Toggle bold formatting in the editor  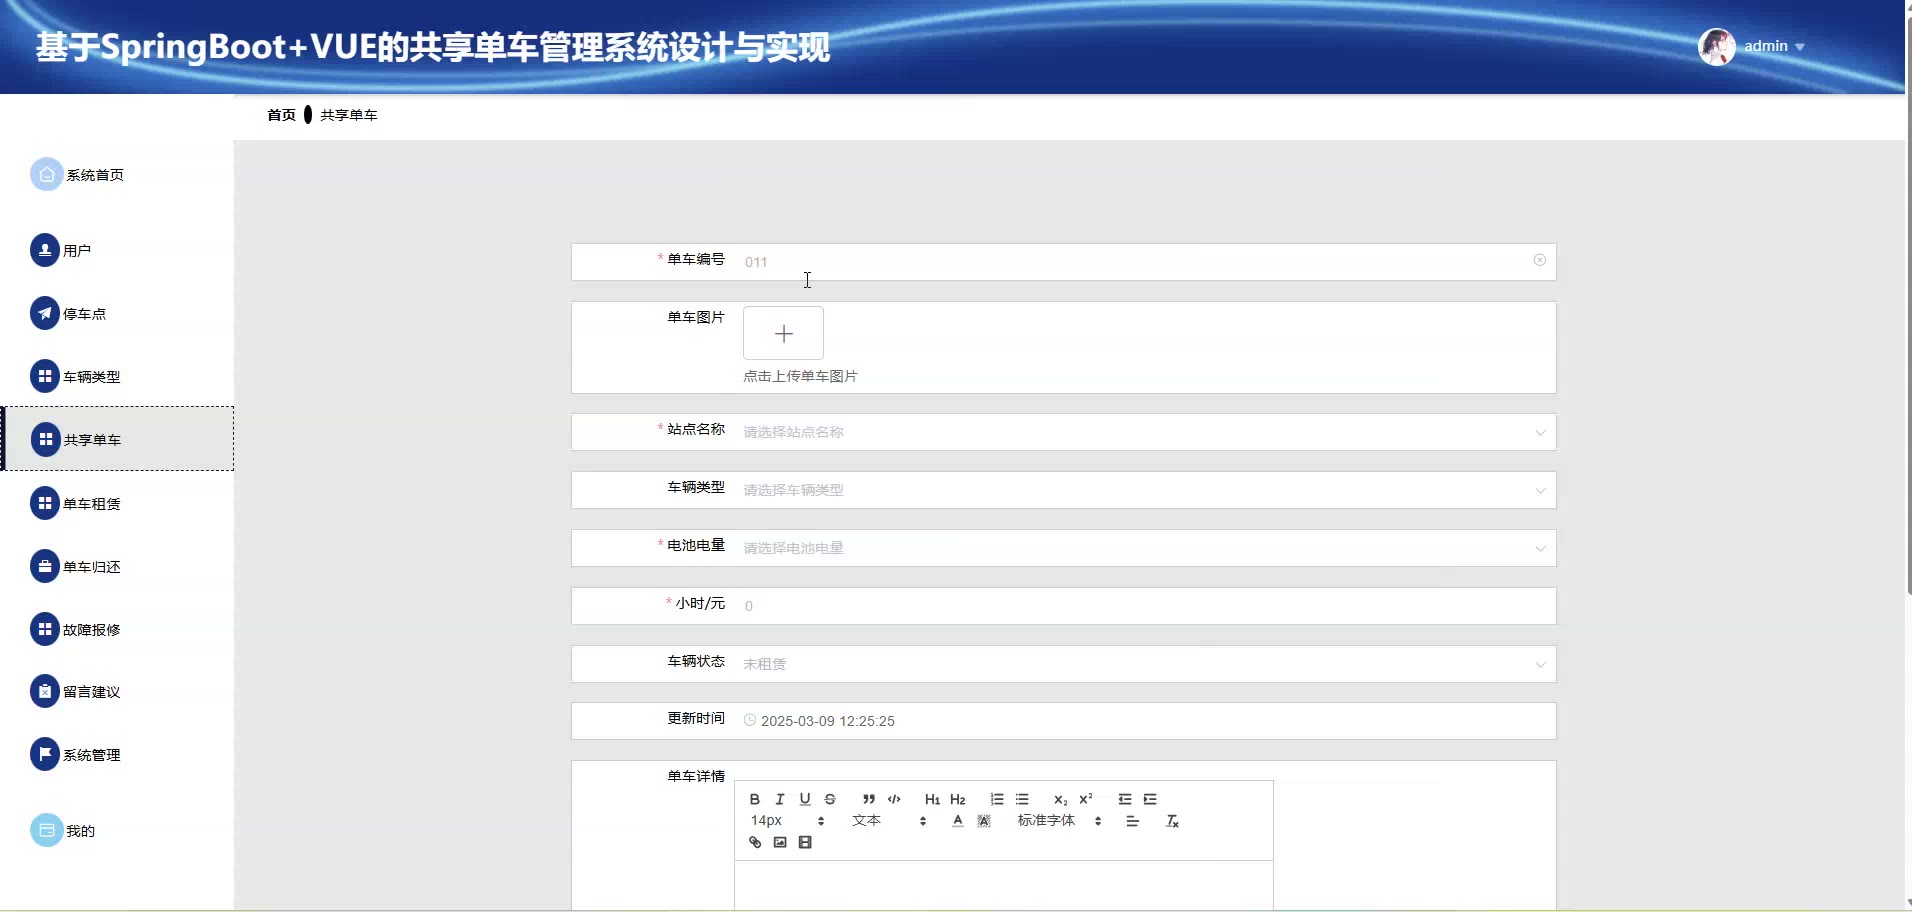(x=755, y=799)
